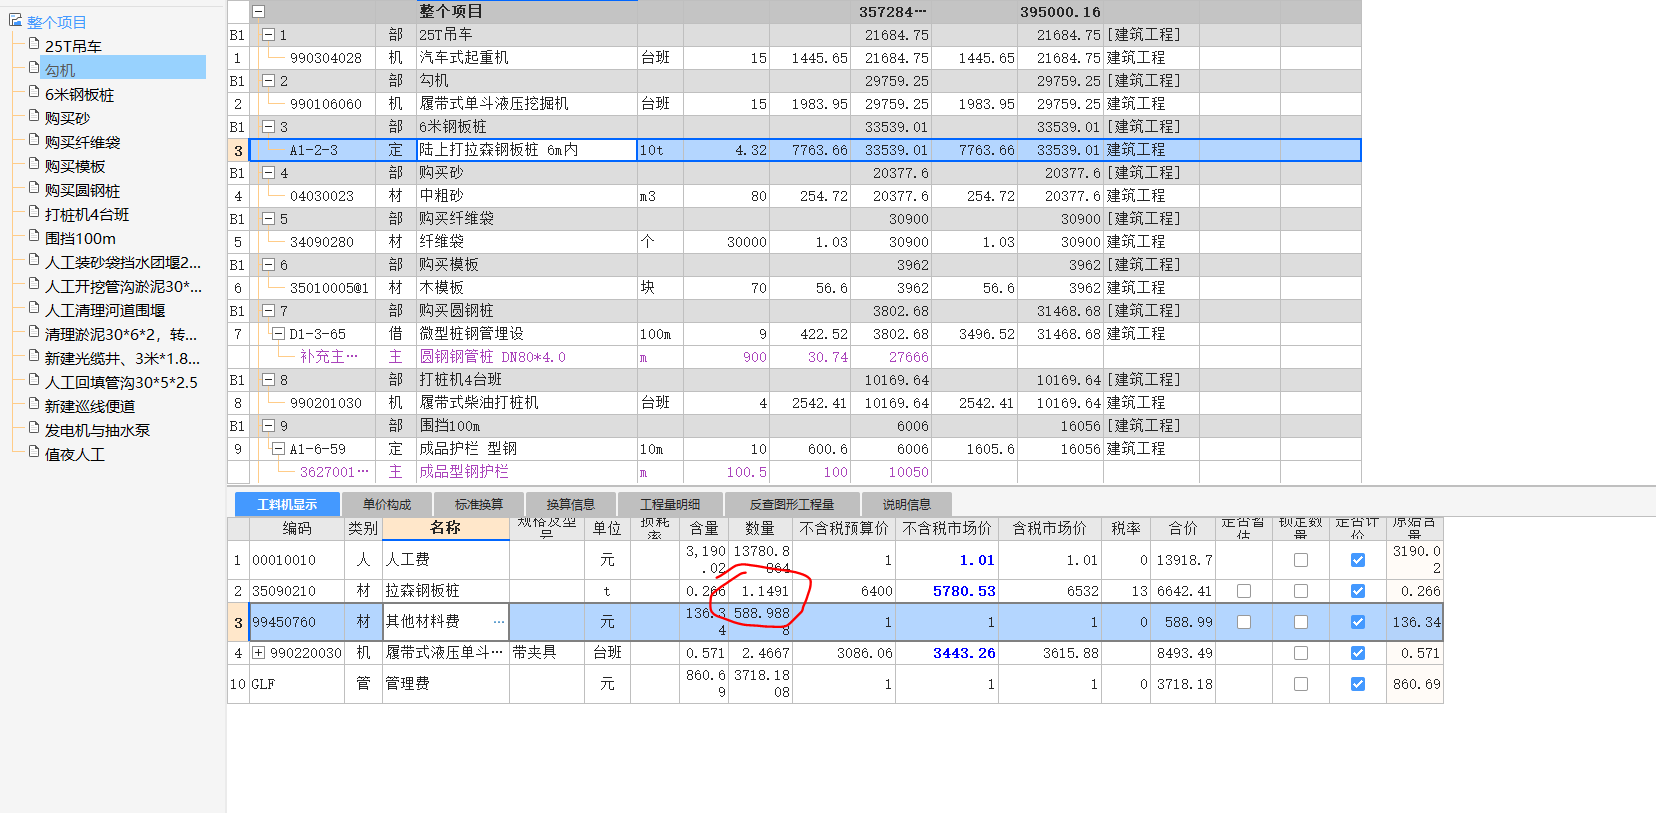
Task: Click the project root icon beside 整个项目
Action: pos(15,20)
